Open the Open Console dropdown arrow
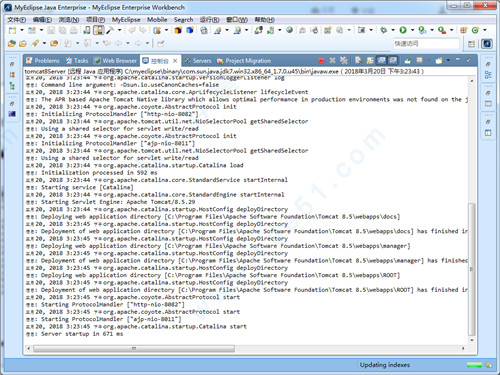Screen dimensions: 500x375 point(448,60)
